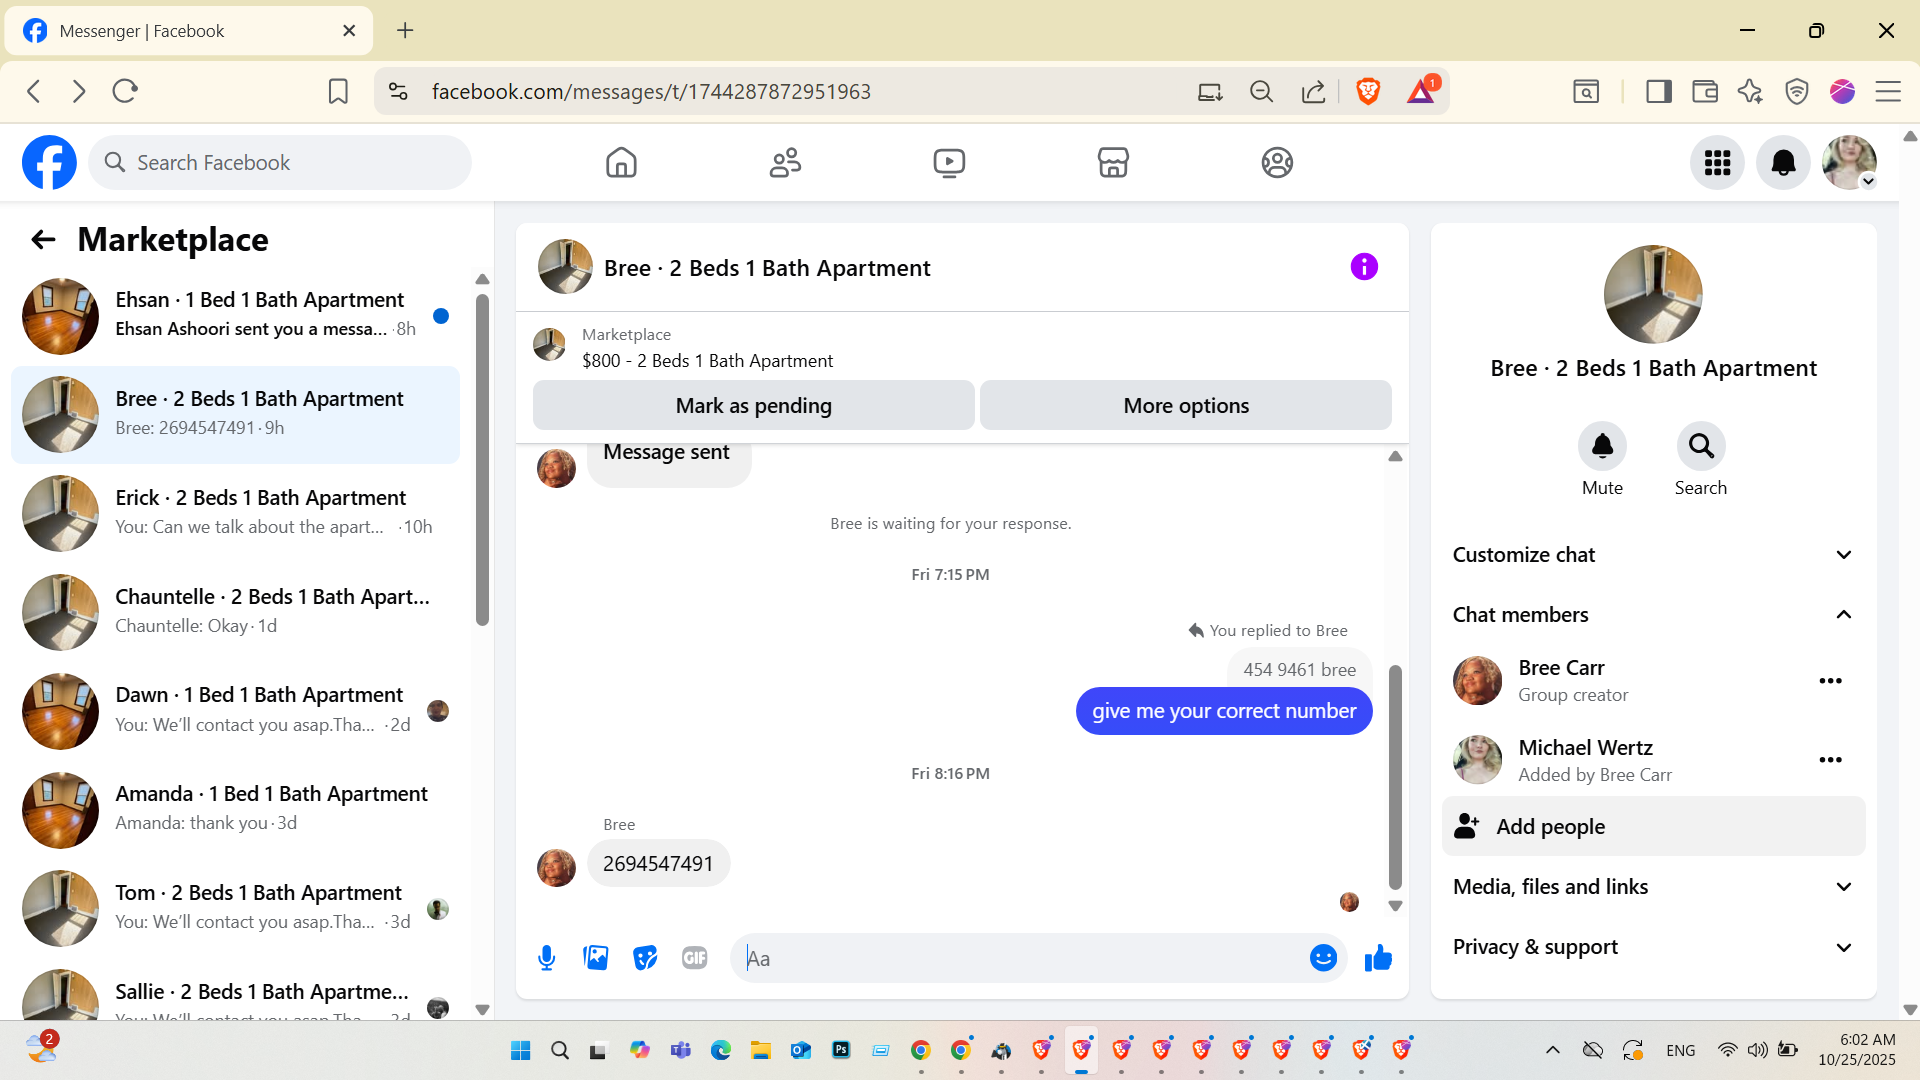
Task: Click the listing thumbnail in chat header
Action: click(x=565, y=267)
